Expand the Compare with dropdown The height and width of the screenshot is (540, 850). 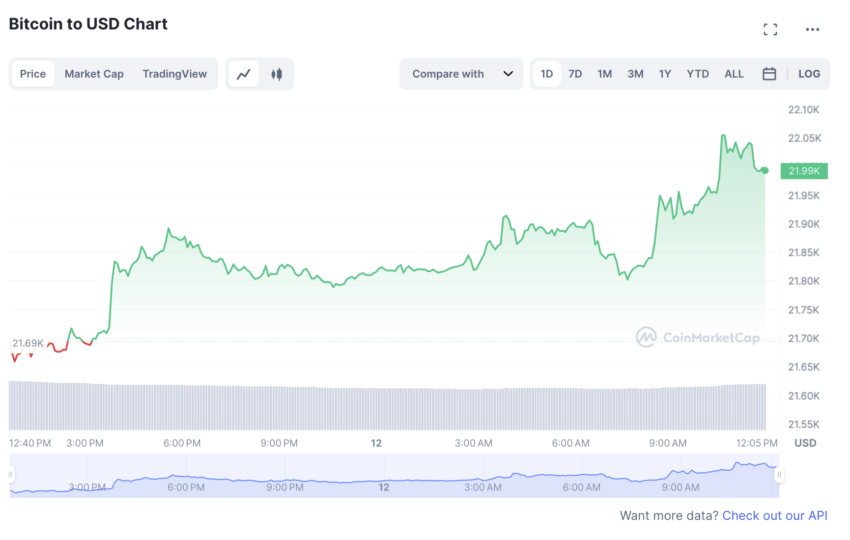462,74
